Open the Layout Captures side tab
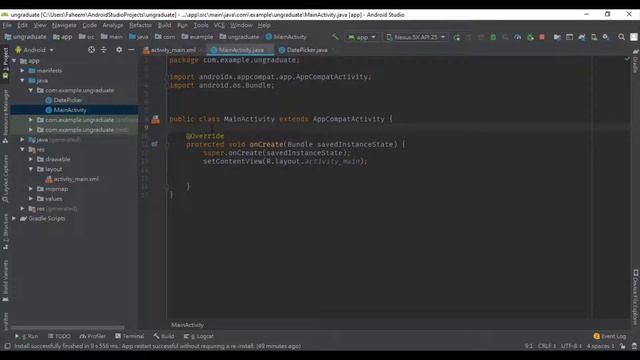The height and width of the screenshot is (360, 640). point(5,178)
